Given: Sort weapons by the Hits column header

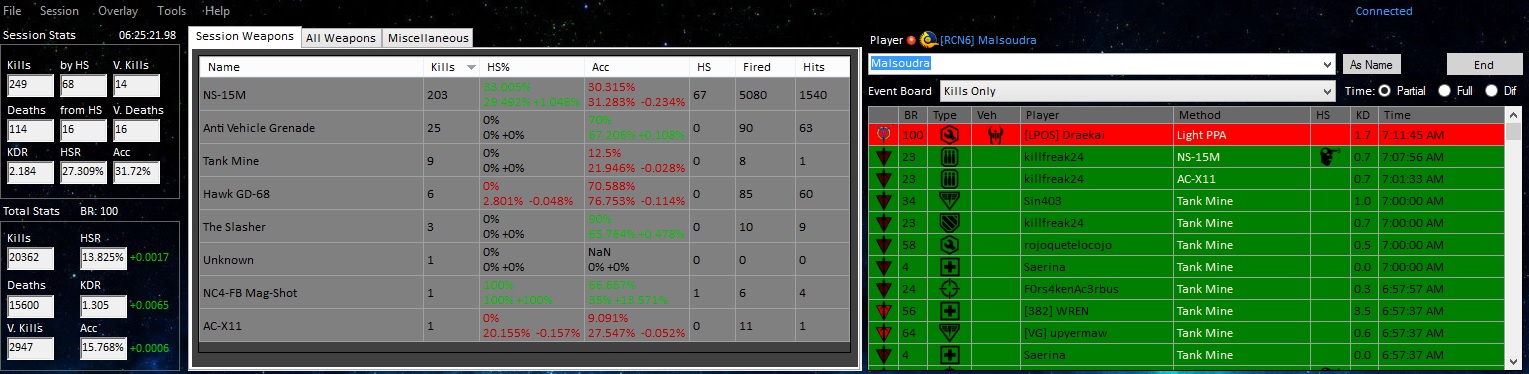Looking at the screenshot, I should (823, 67).
